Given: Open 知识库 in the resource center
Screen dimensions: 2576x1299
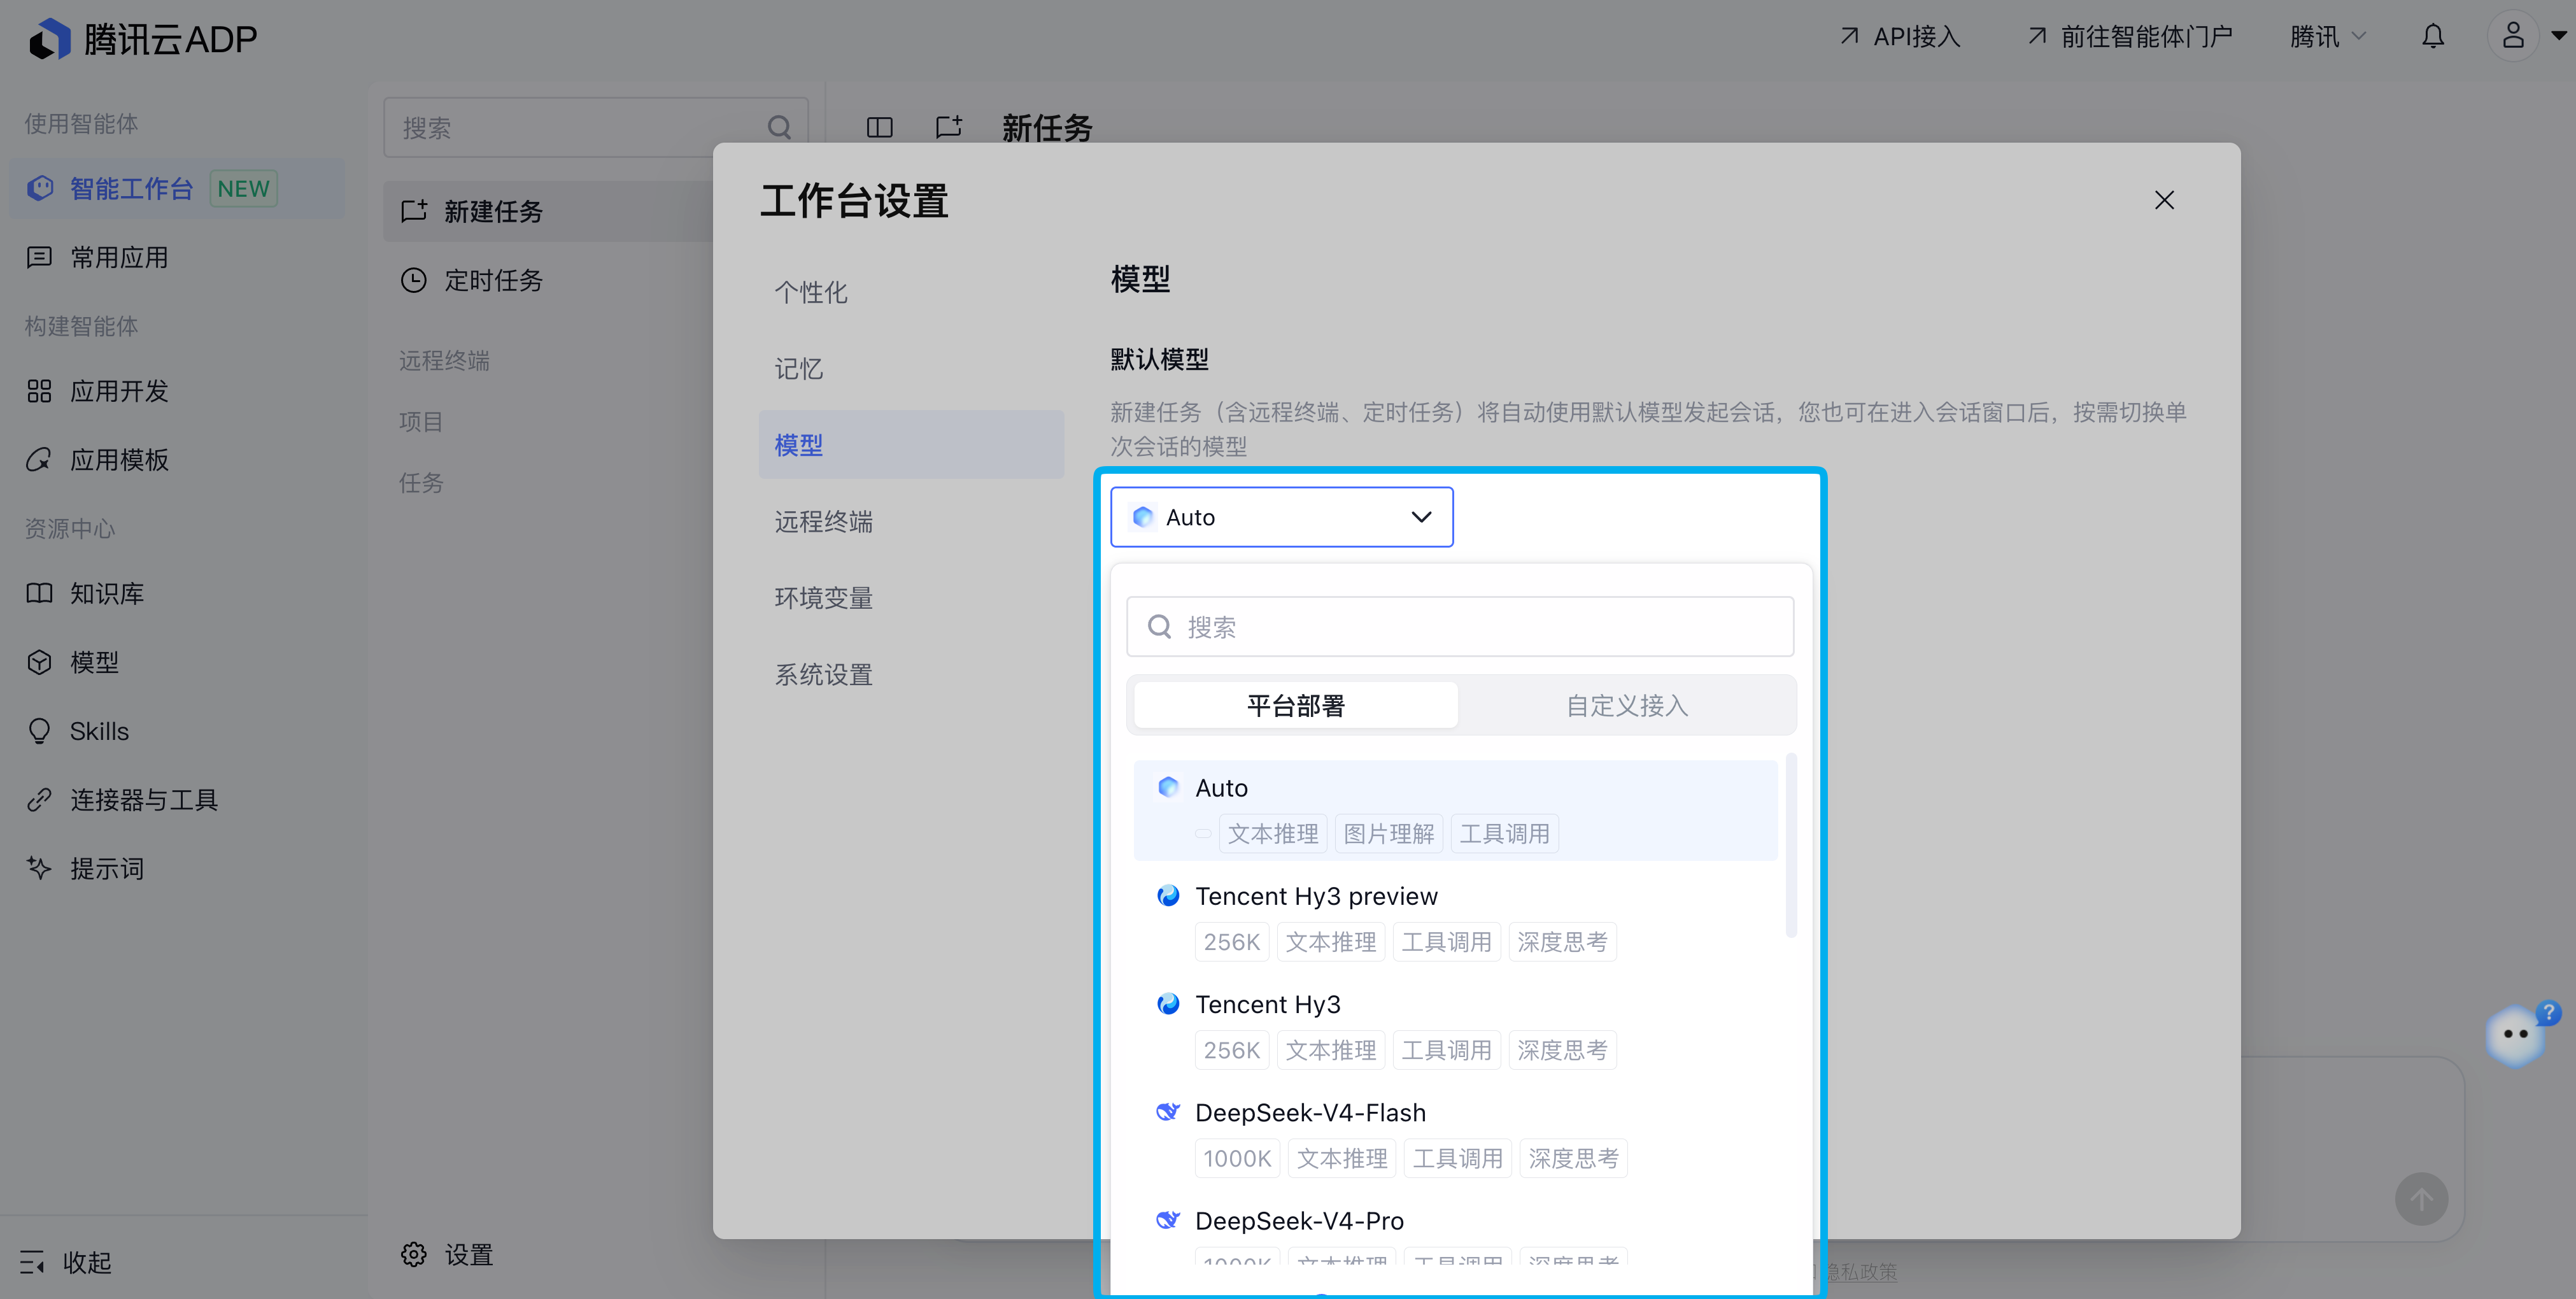Looking at the screenshot, I should tap(177, 593).
